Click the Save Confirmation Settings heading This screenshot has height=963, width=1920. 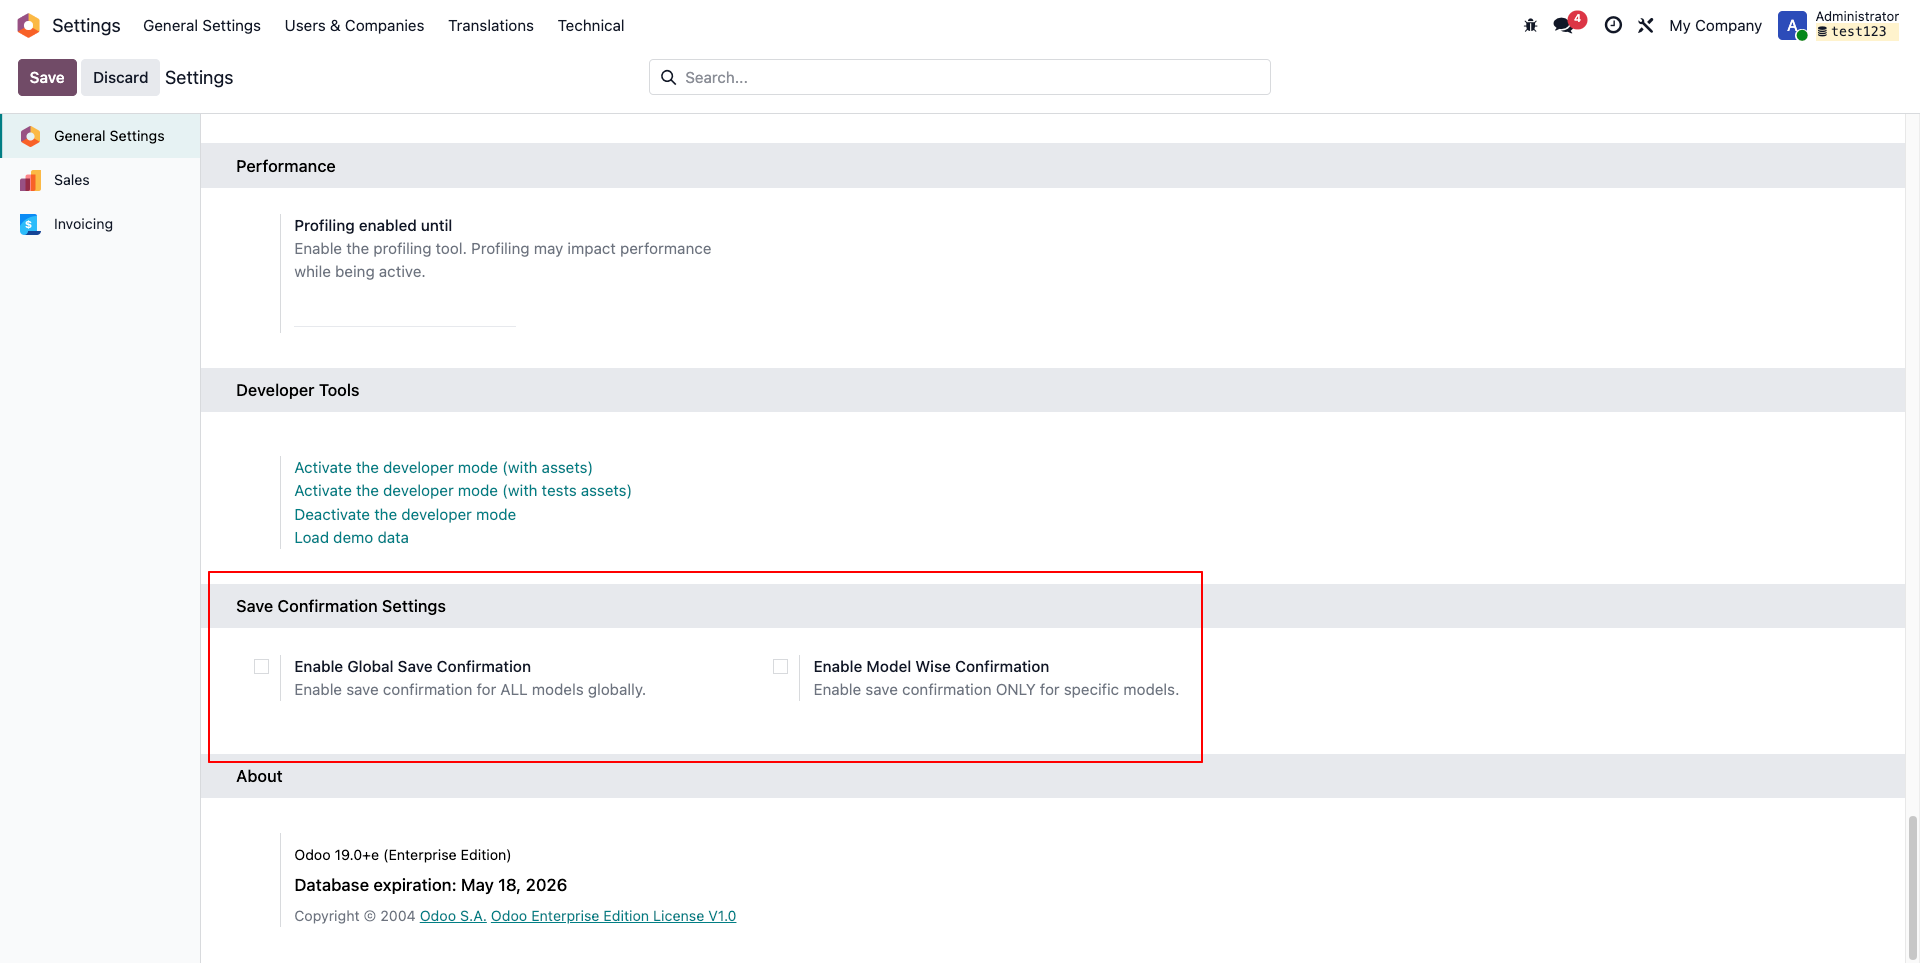tap(340, 606)
